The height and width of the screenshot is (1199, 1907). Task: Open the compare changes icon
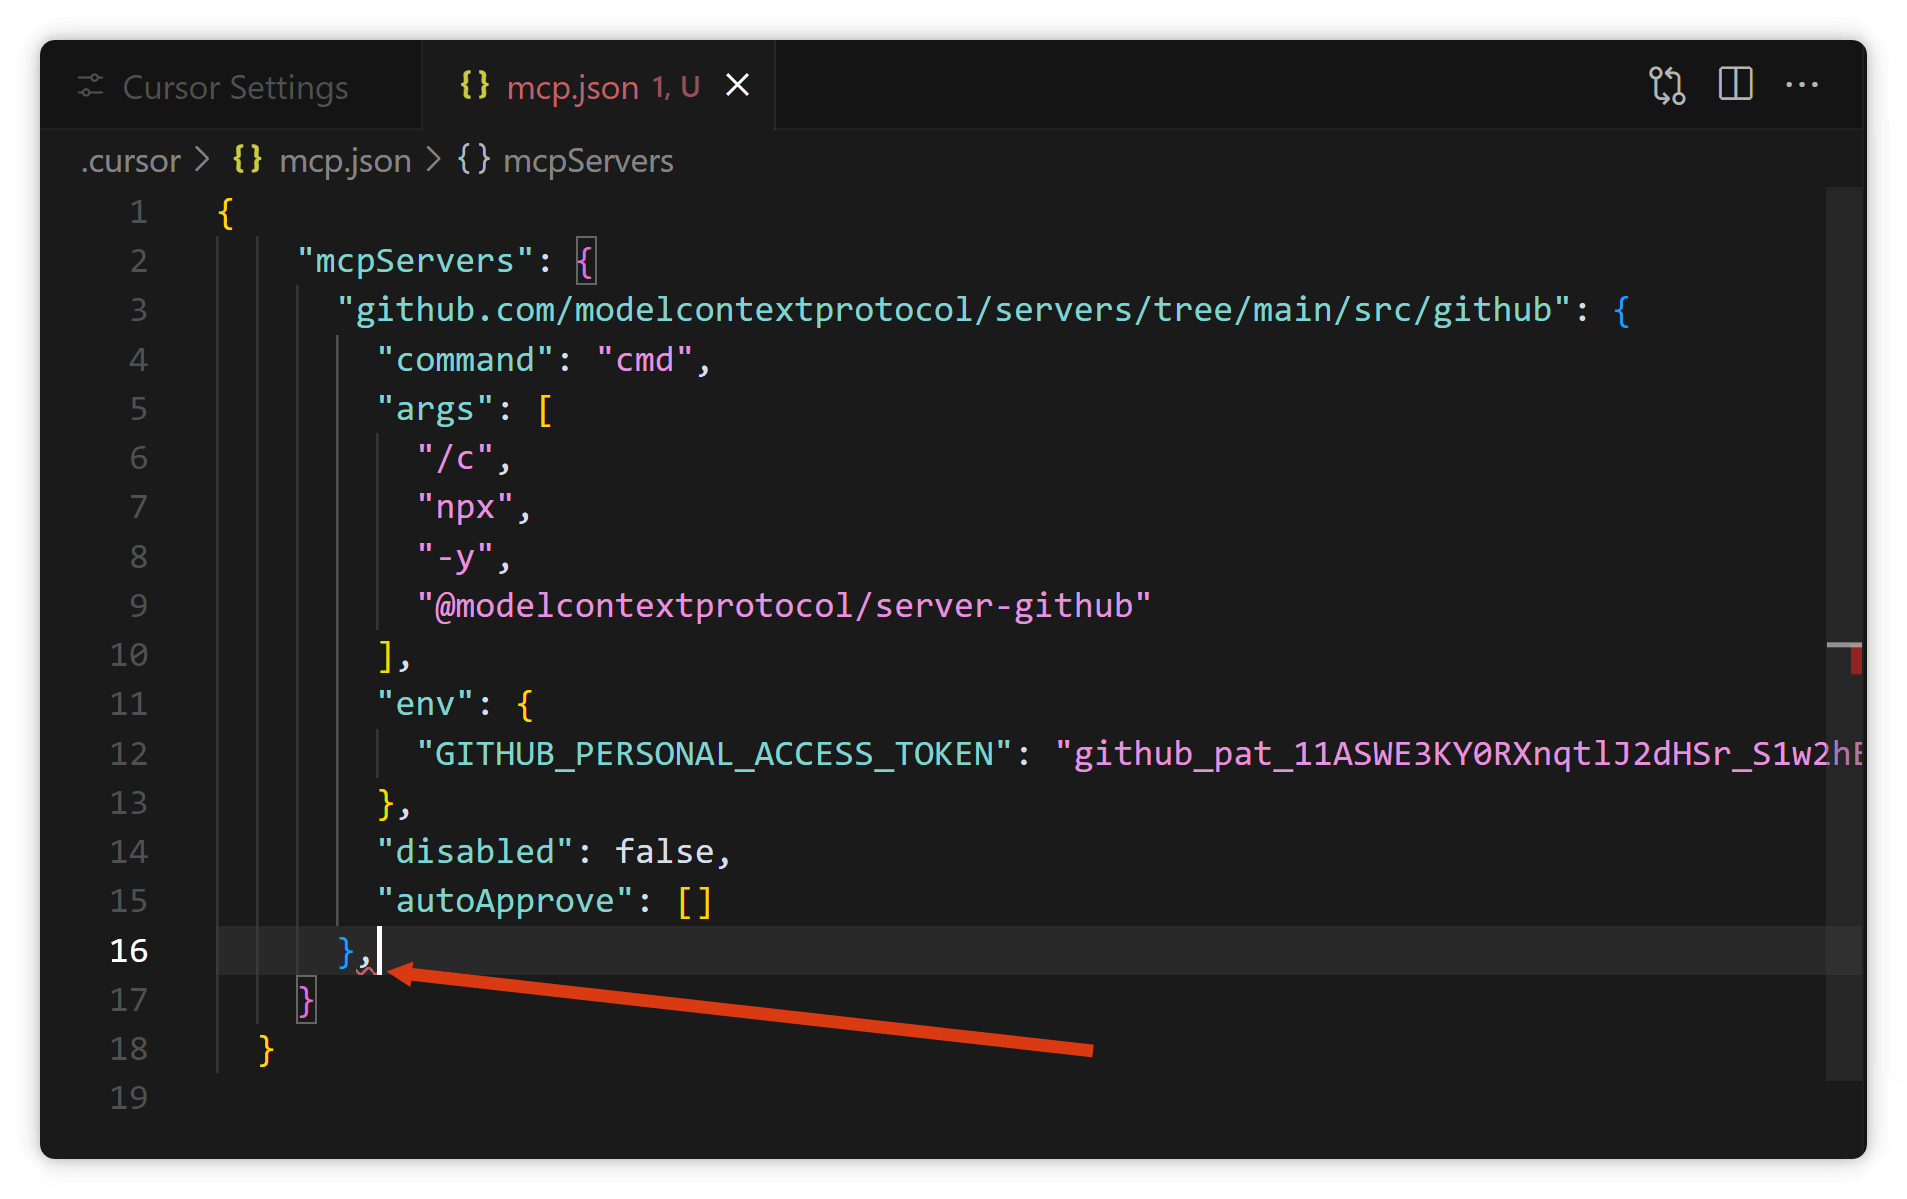point(1667,85)
